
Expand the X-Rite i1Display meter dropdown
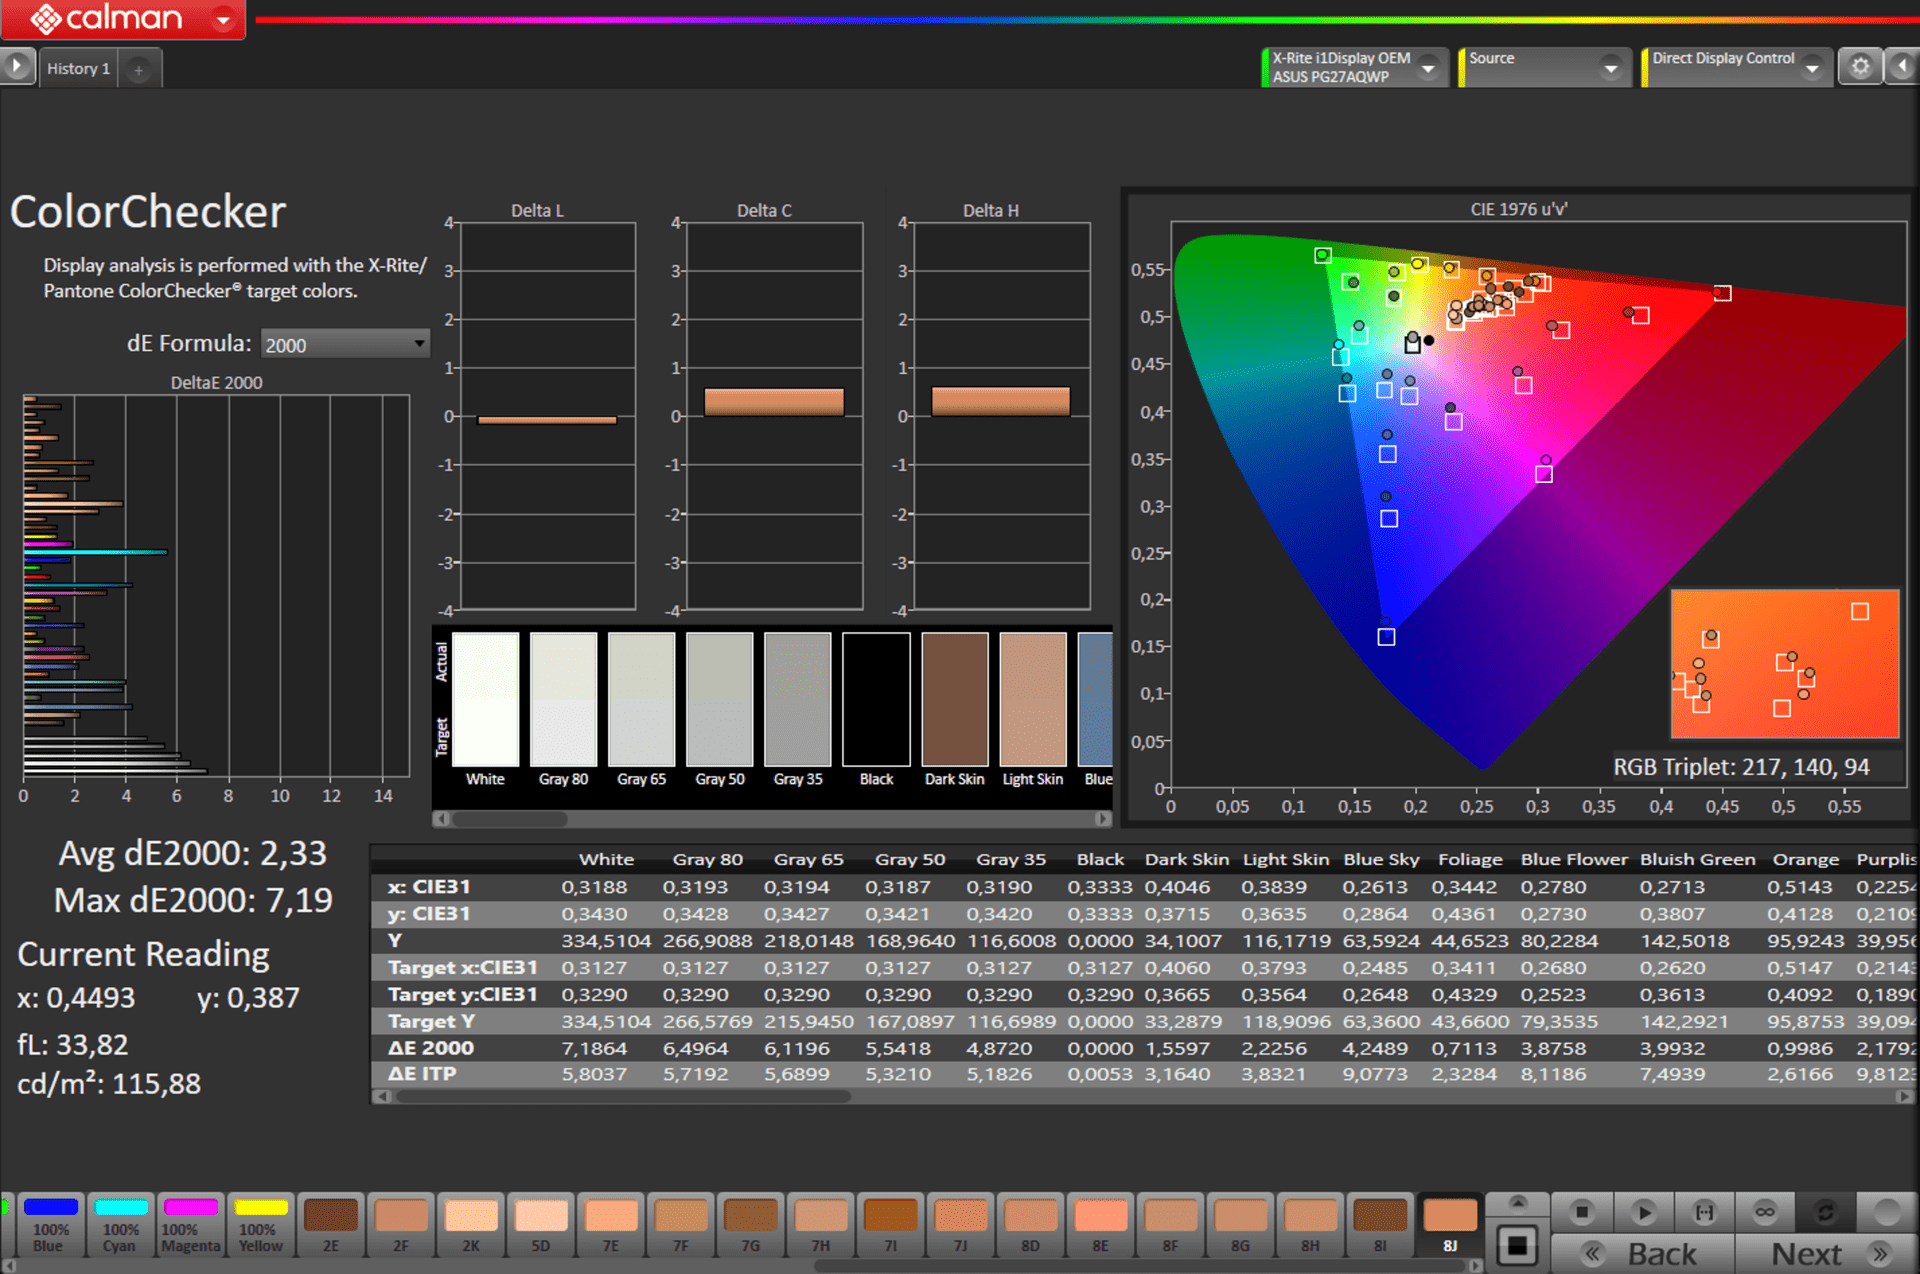[x=1428, y=68]
